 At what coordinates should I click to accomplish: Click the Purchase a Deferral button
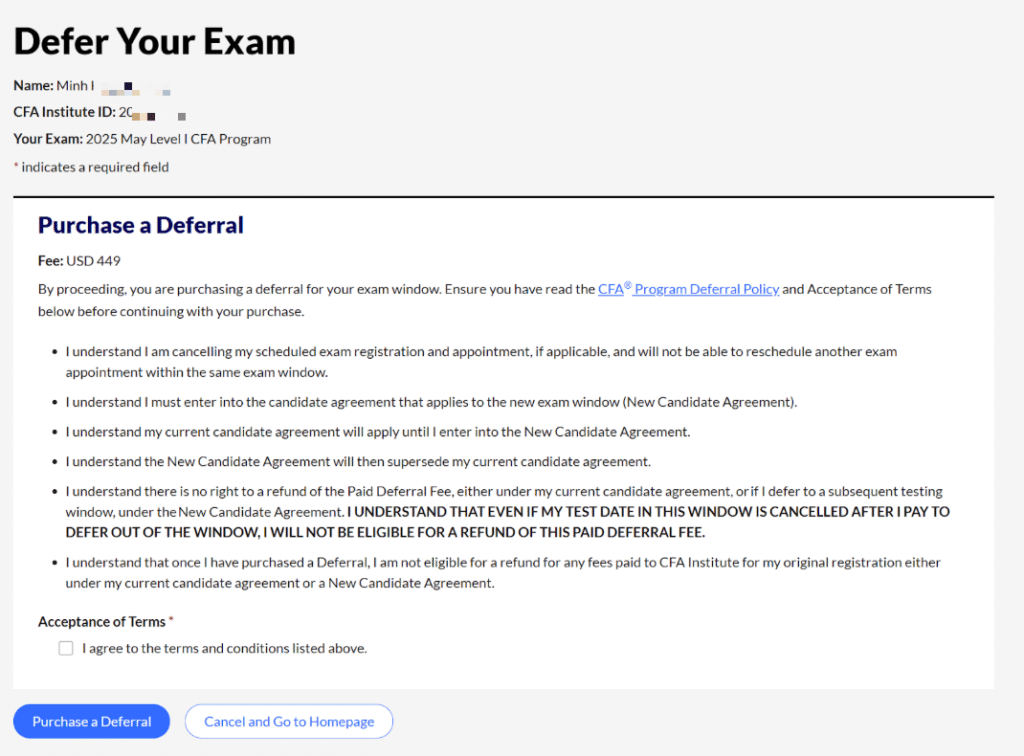pos(91,721)
